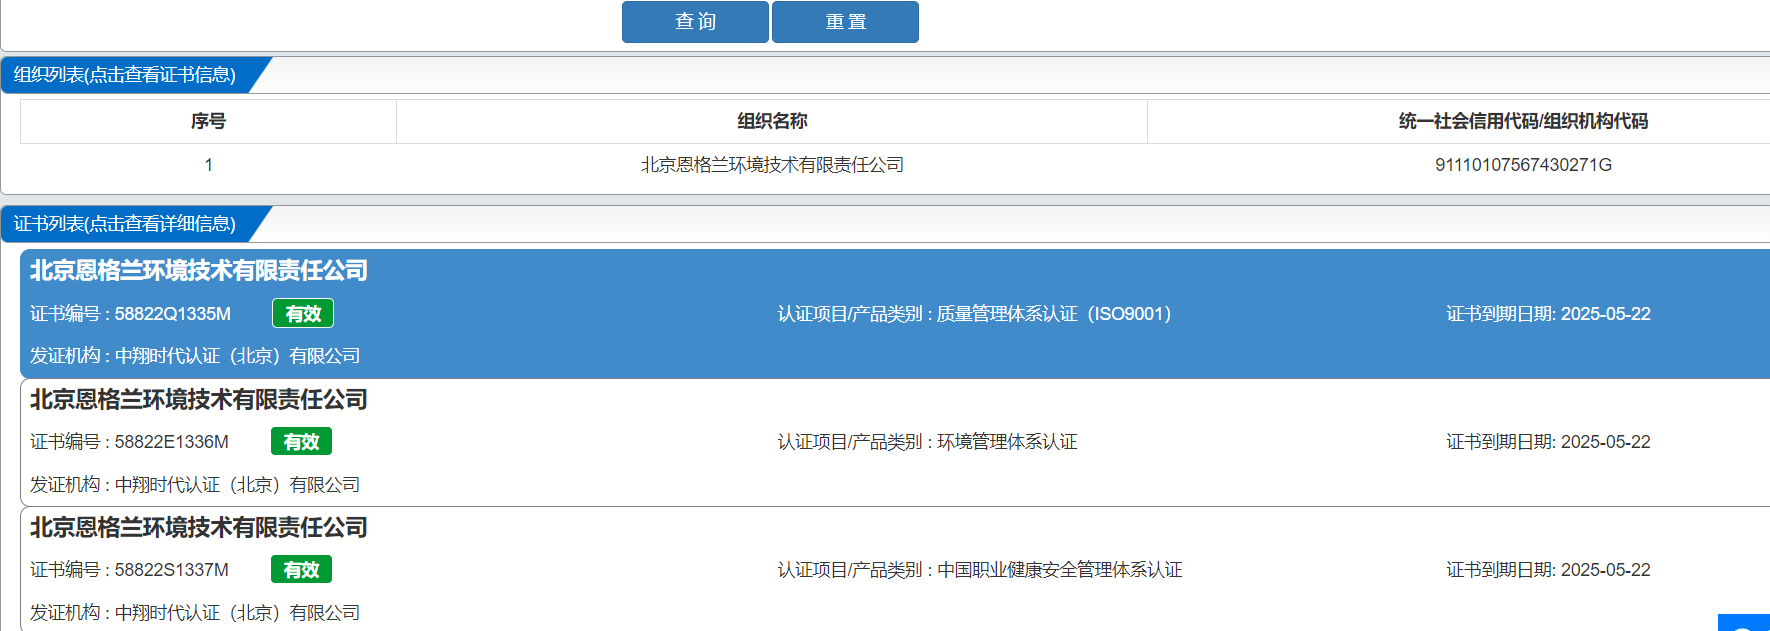Click issuing body line under certificate 58822S1337M
This screenshot has width=1770, height=631.
pyautogui.click(x=195, y=613)
